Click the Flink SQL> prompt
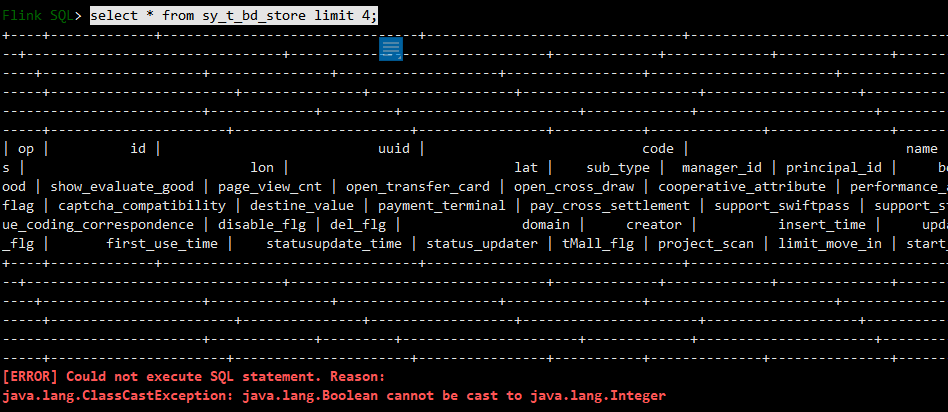Viewport: 948px width, 412px height. click(42, 16)
